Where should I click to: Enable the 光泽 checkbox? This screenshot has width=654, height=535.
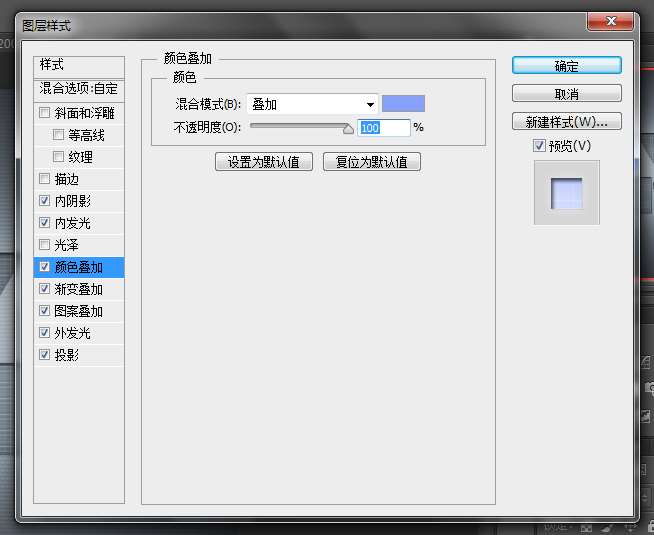pos(44,245)
